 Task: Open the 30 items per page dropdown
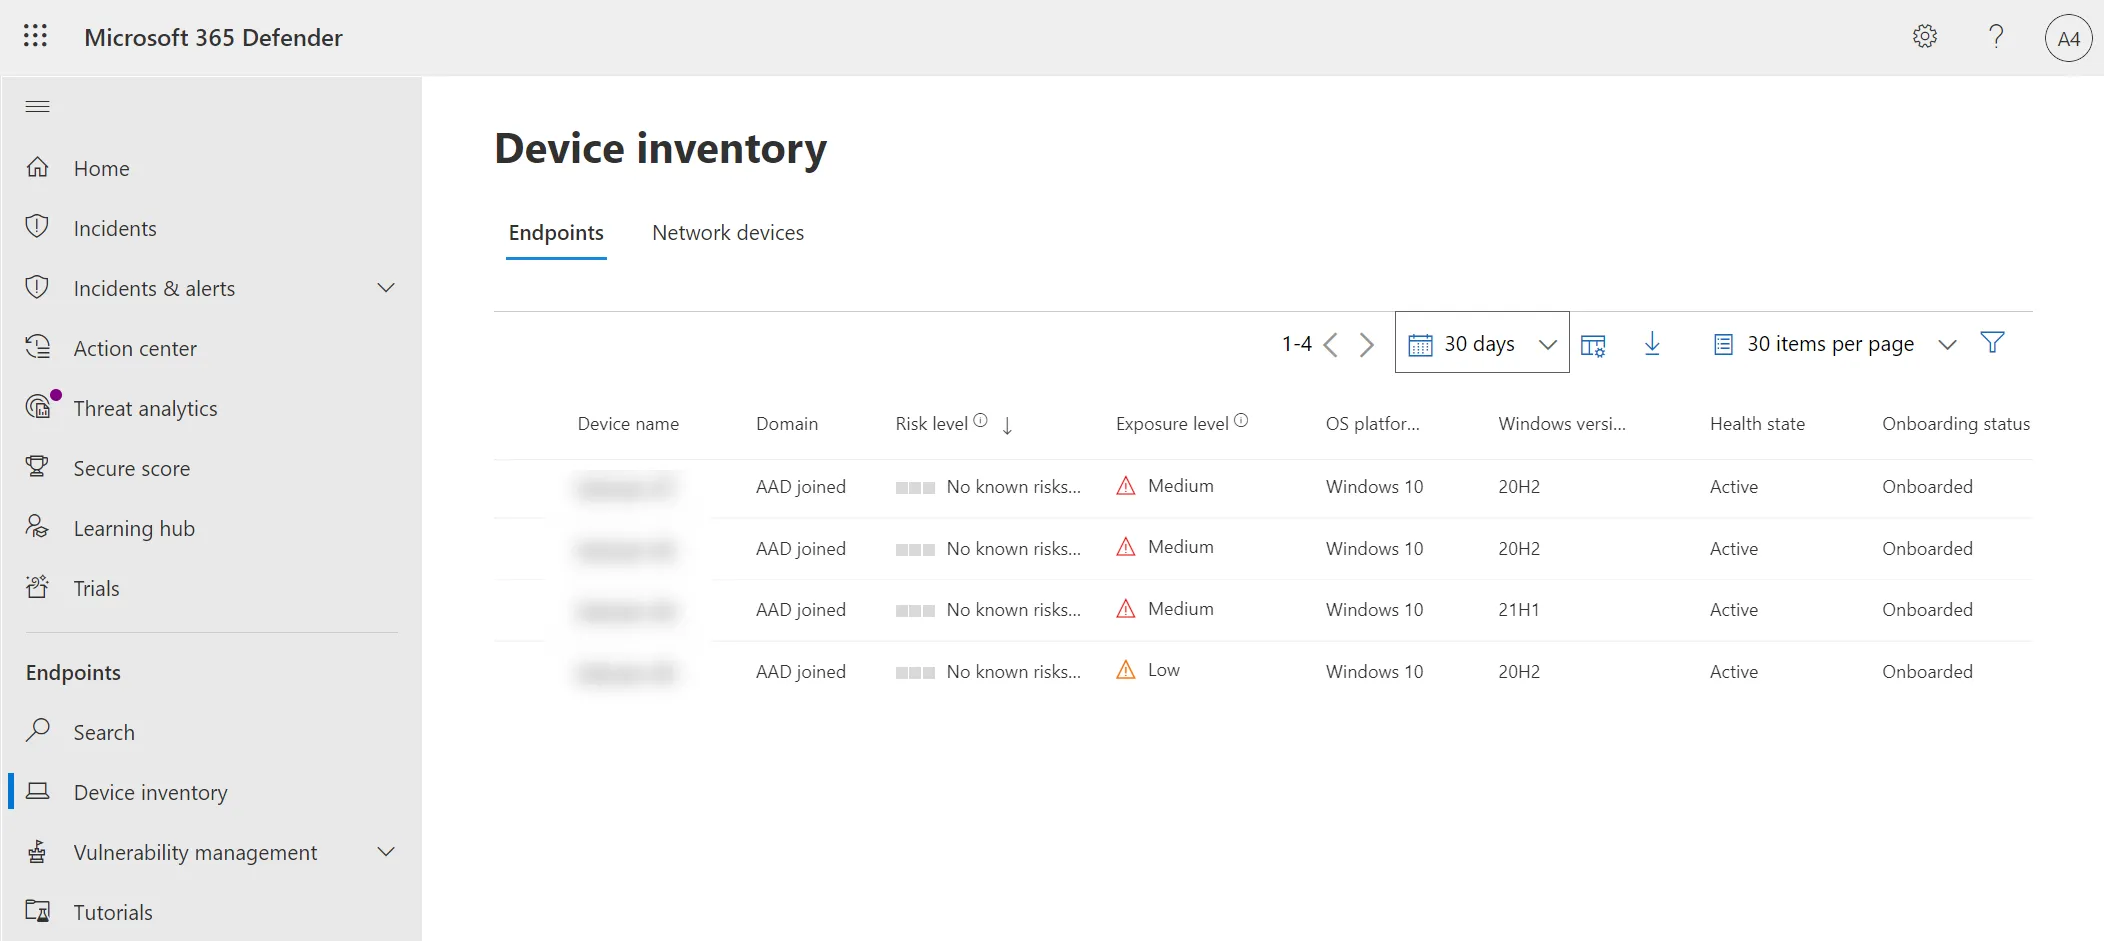pos(1834,344)
